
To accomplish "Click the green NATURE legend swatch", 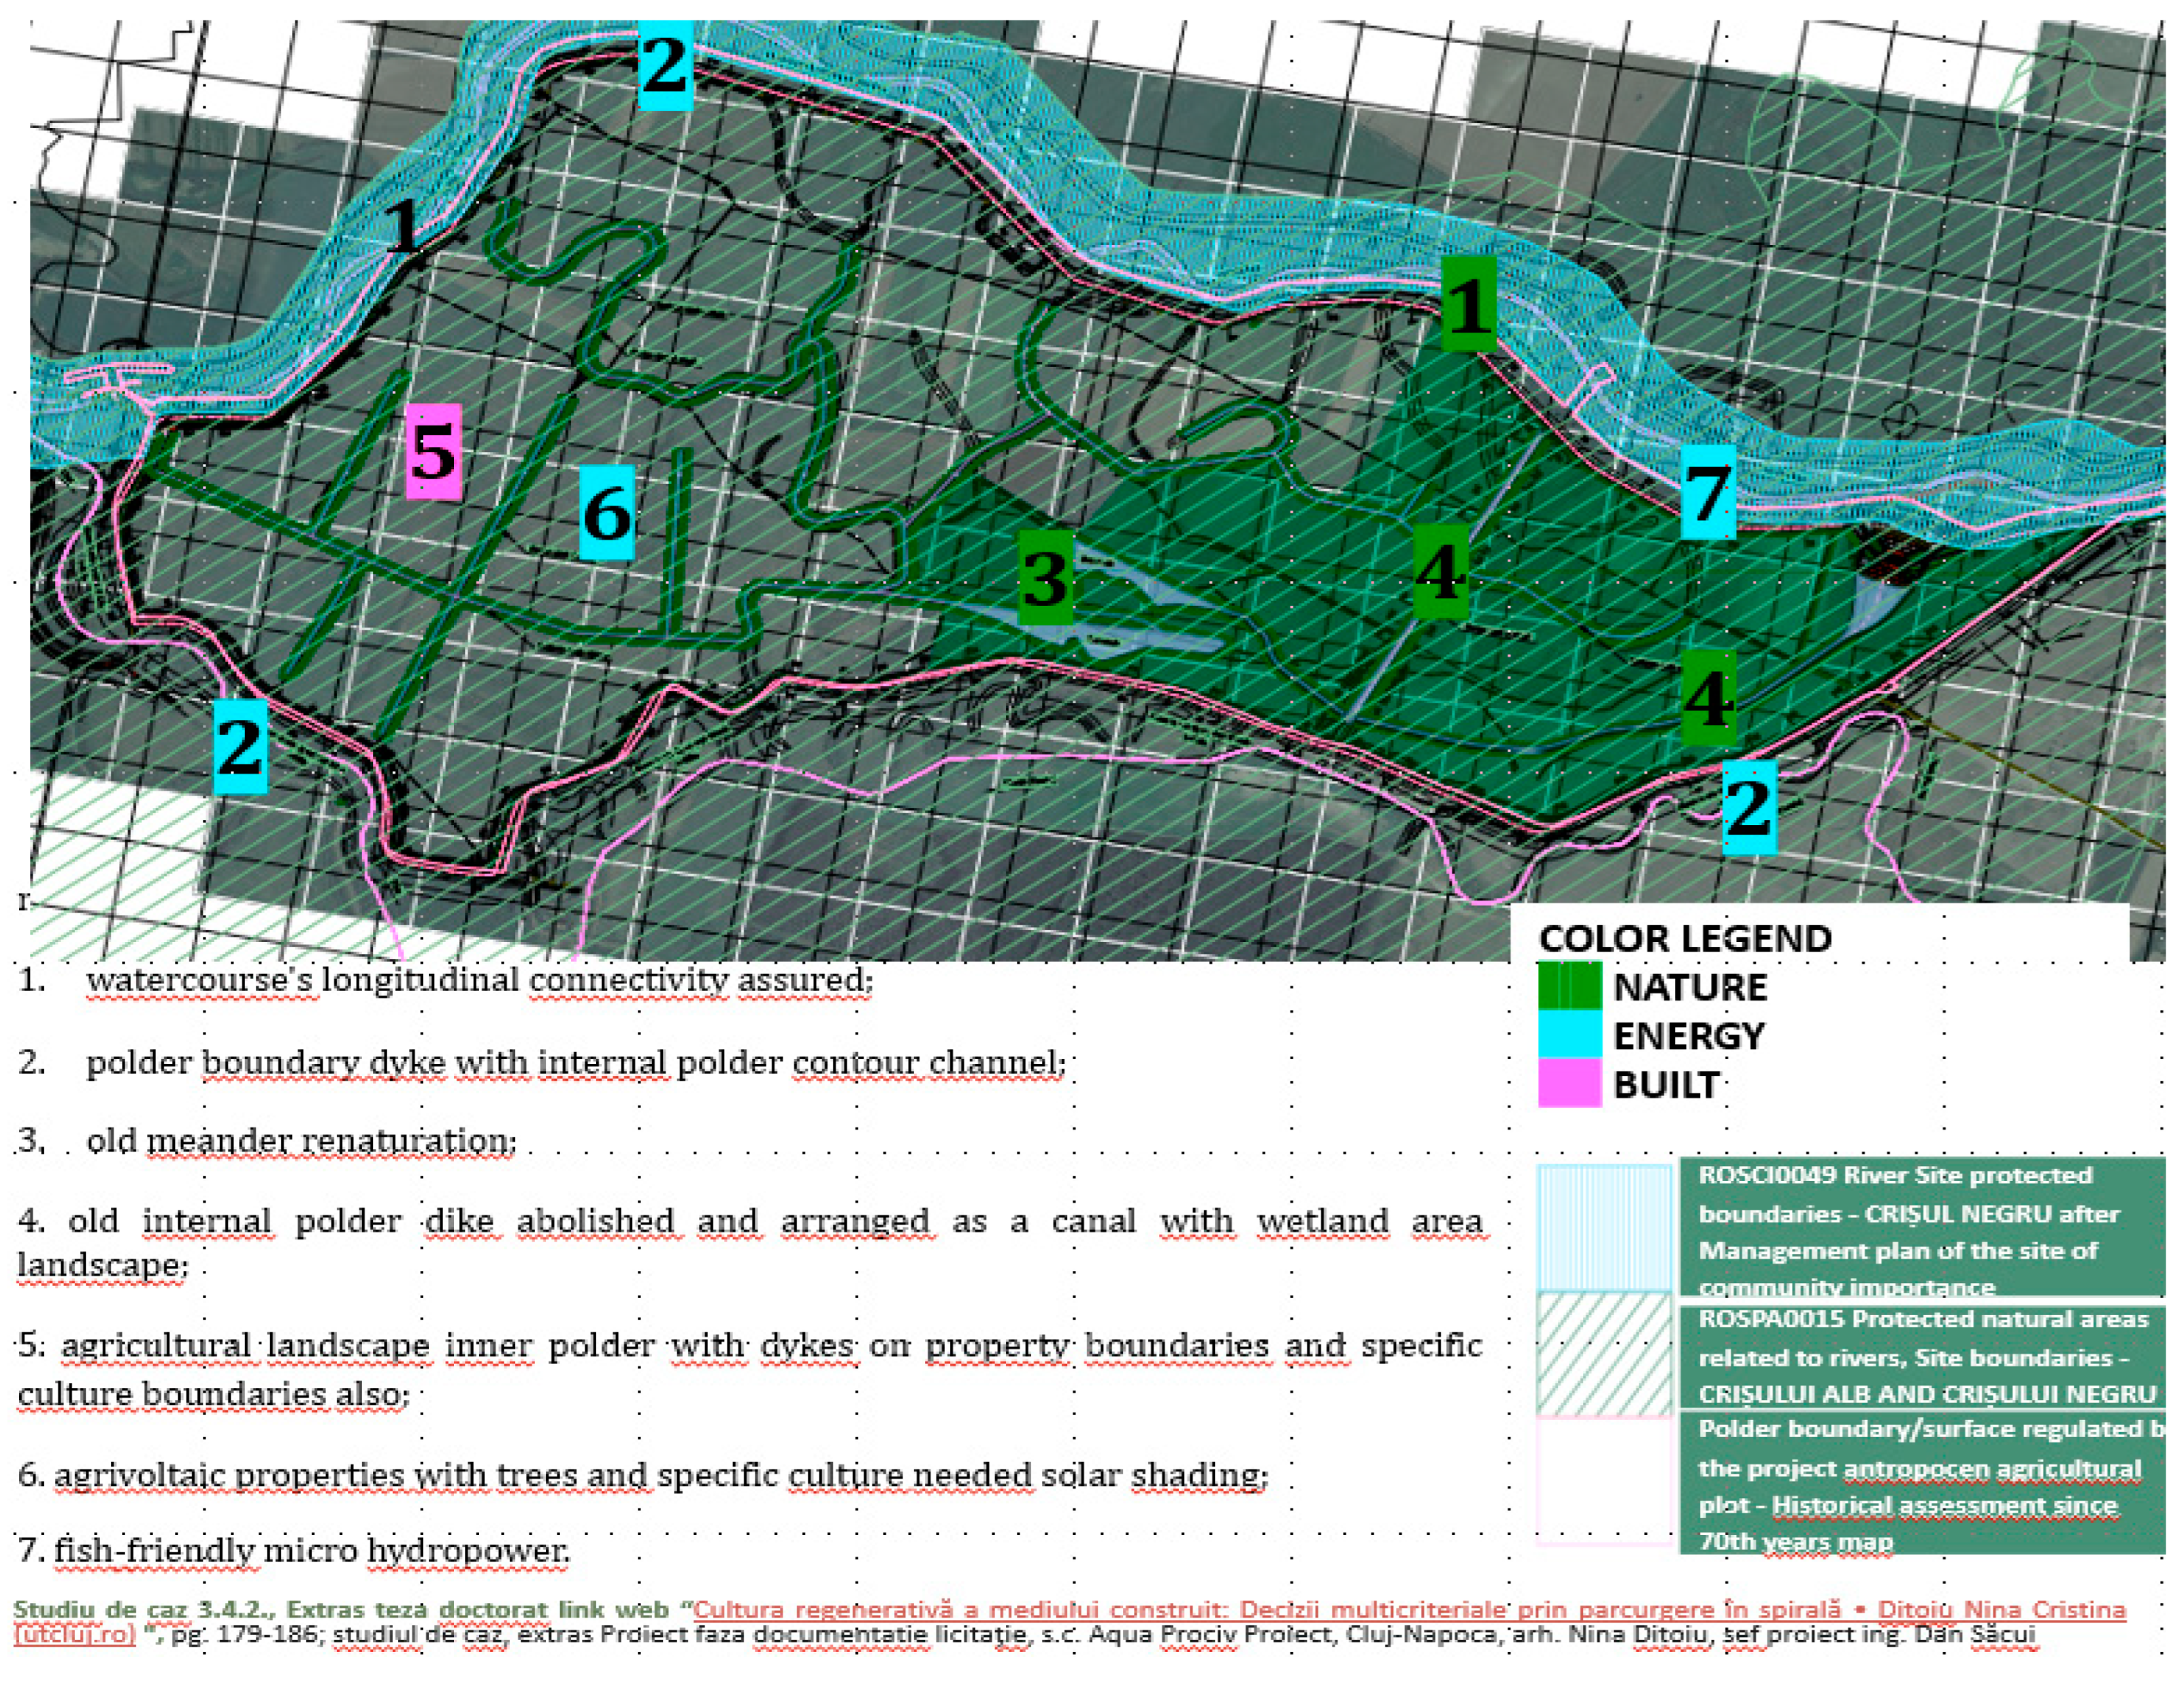I will (x=1569, y=985).
